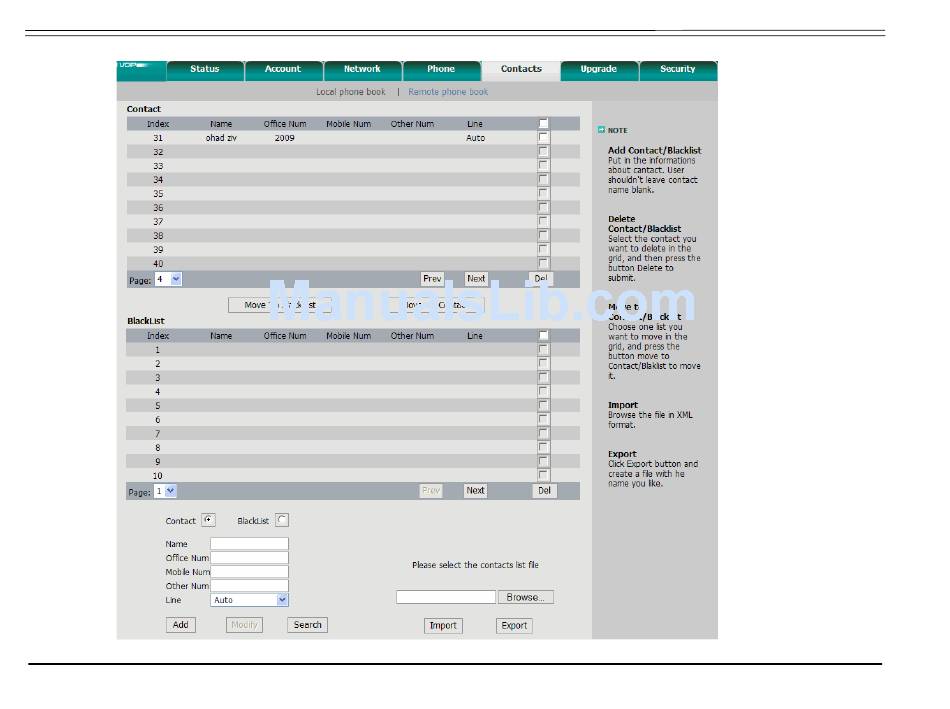The width and height of the screenshot is (950, 709).
Task: Check the box for contact index 32
Action: click(x=543, y=151)
